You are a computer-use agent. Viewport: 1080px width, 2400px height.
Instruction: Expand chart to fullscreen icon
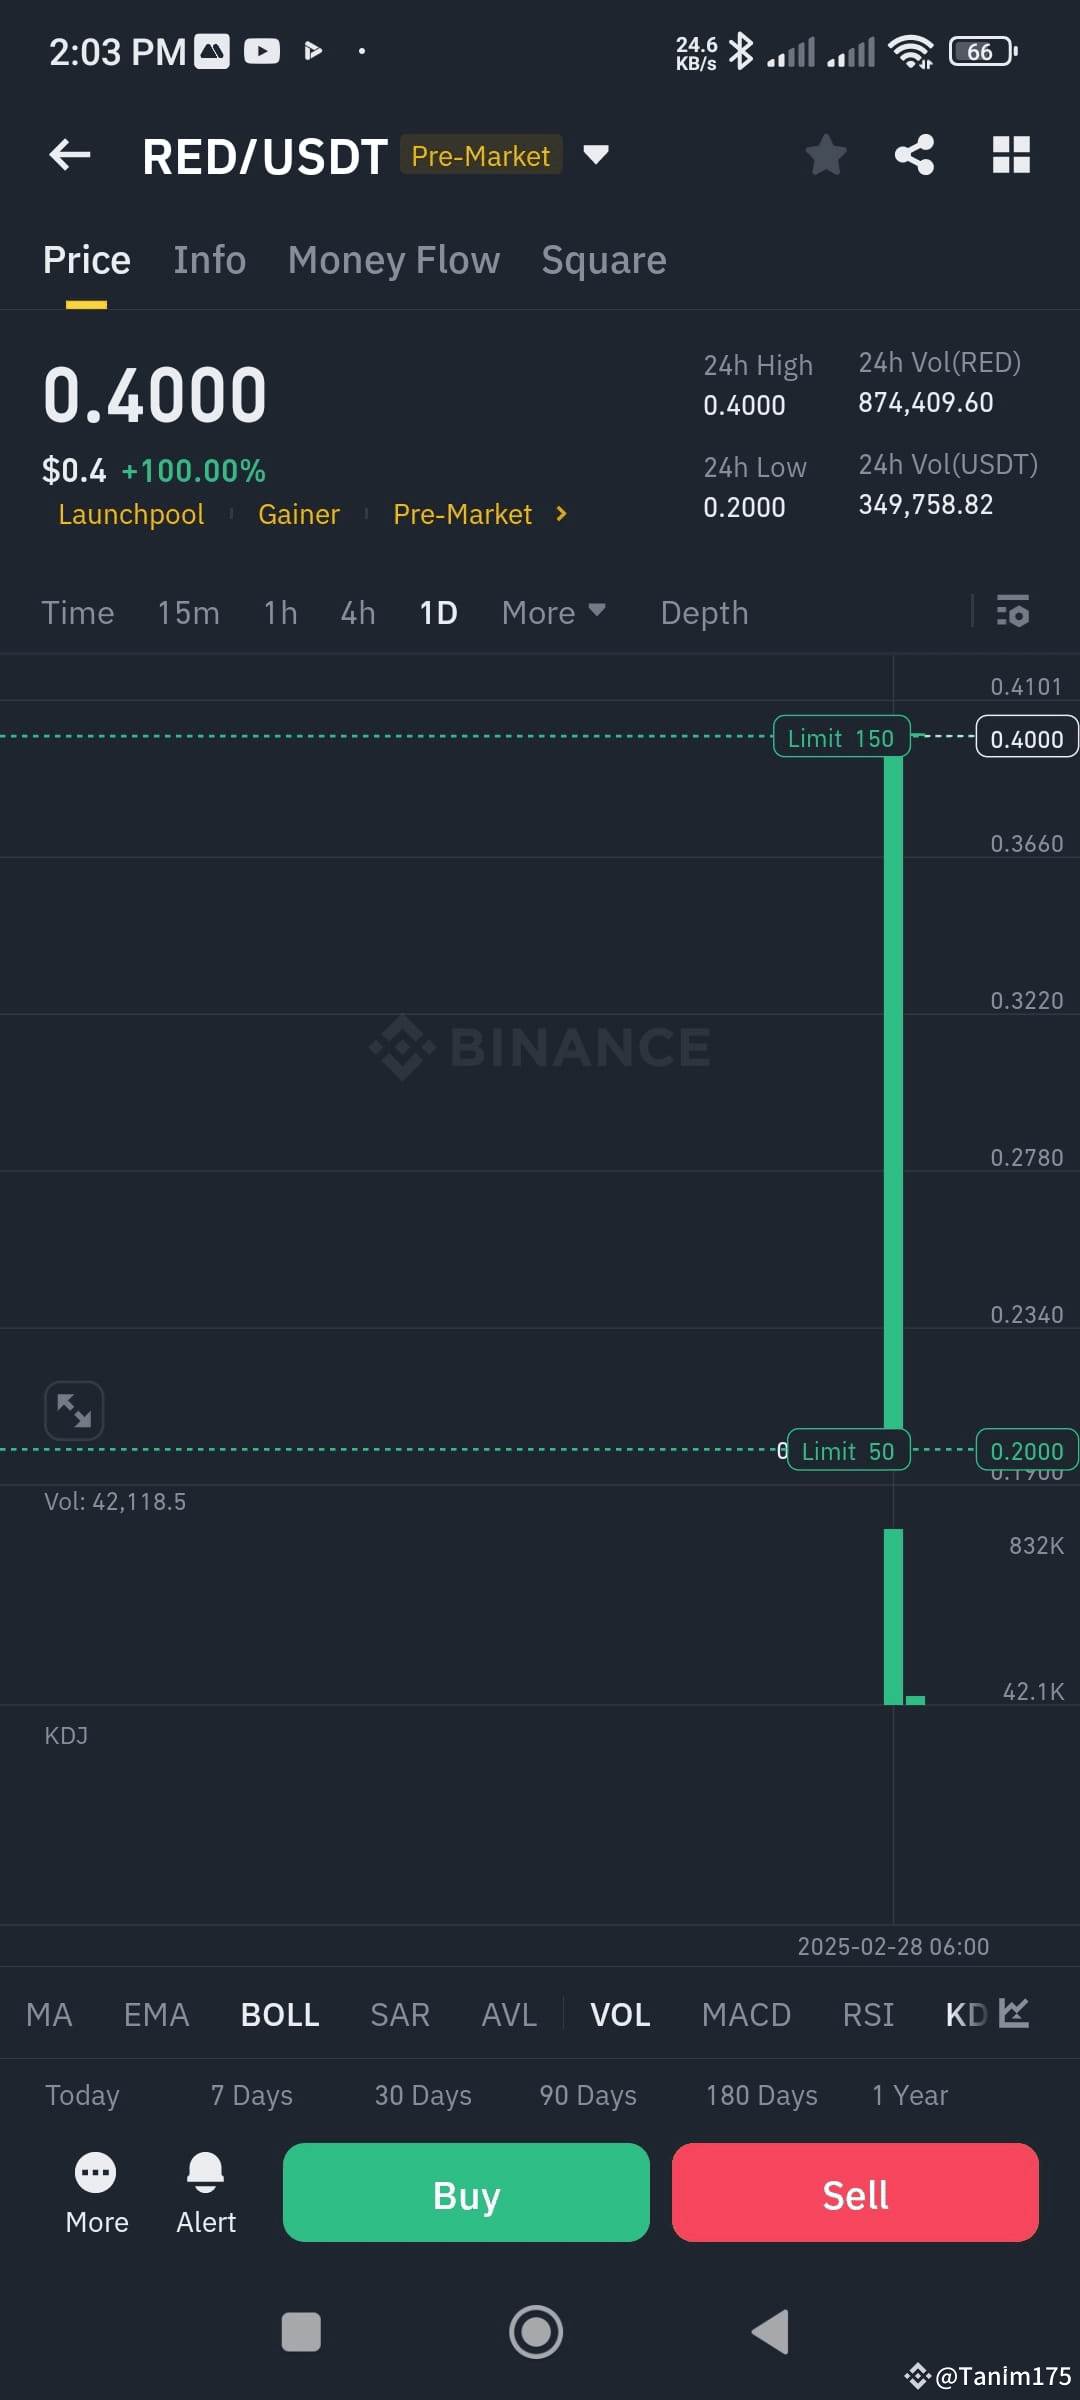coord(74,1410)
